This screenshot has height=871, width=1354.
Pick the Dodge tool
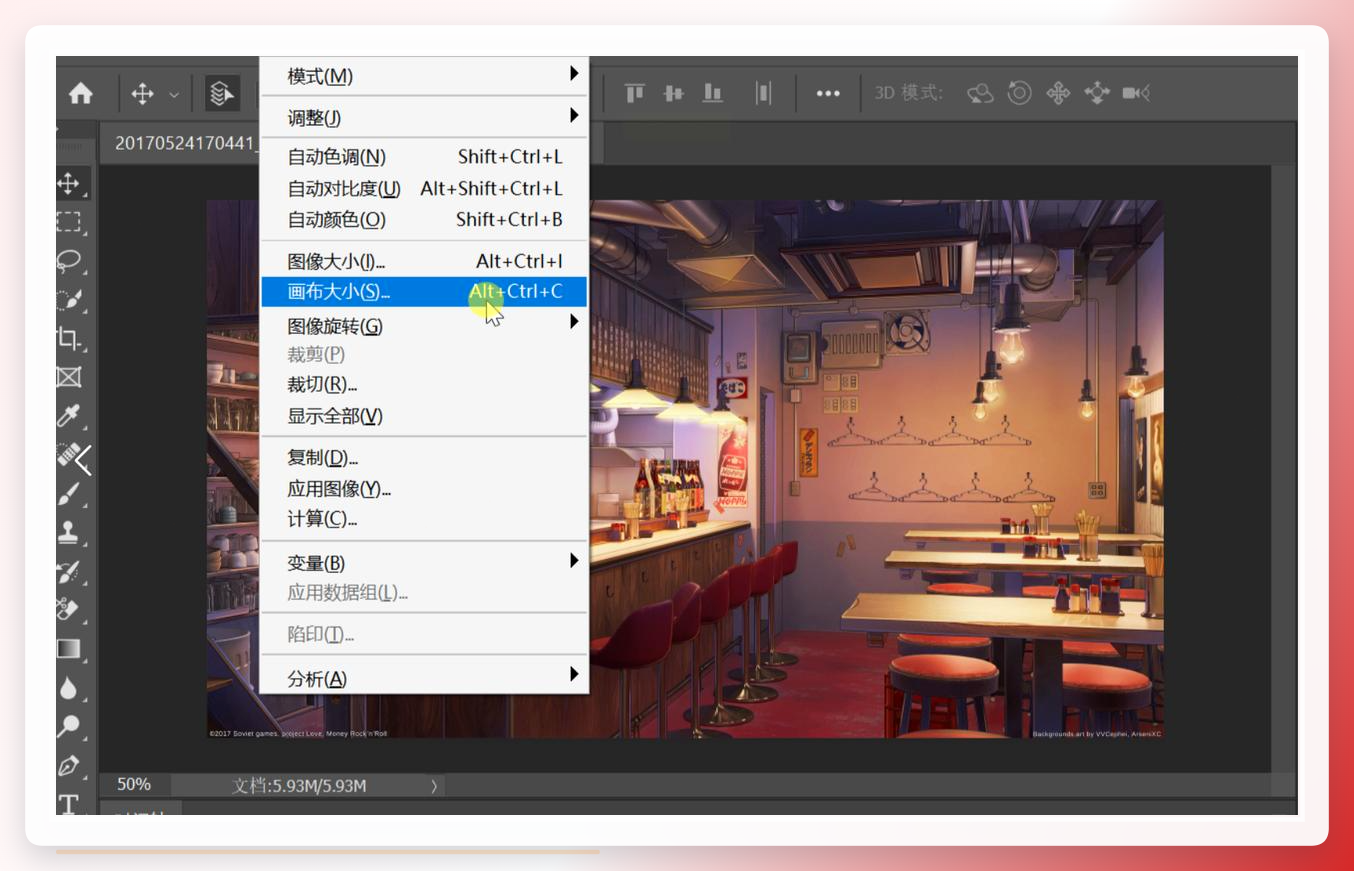coord(68,727)
